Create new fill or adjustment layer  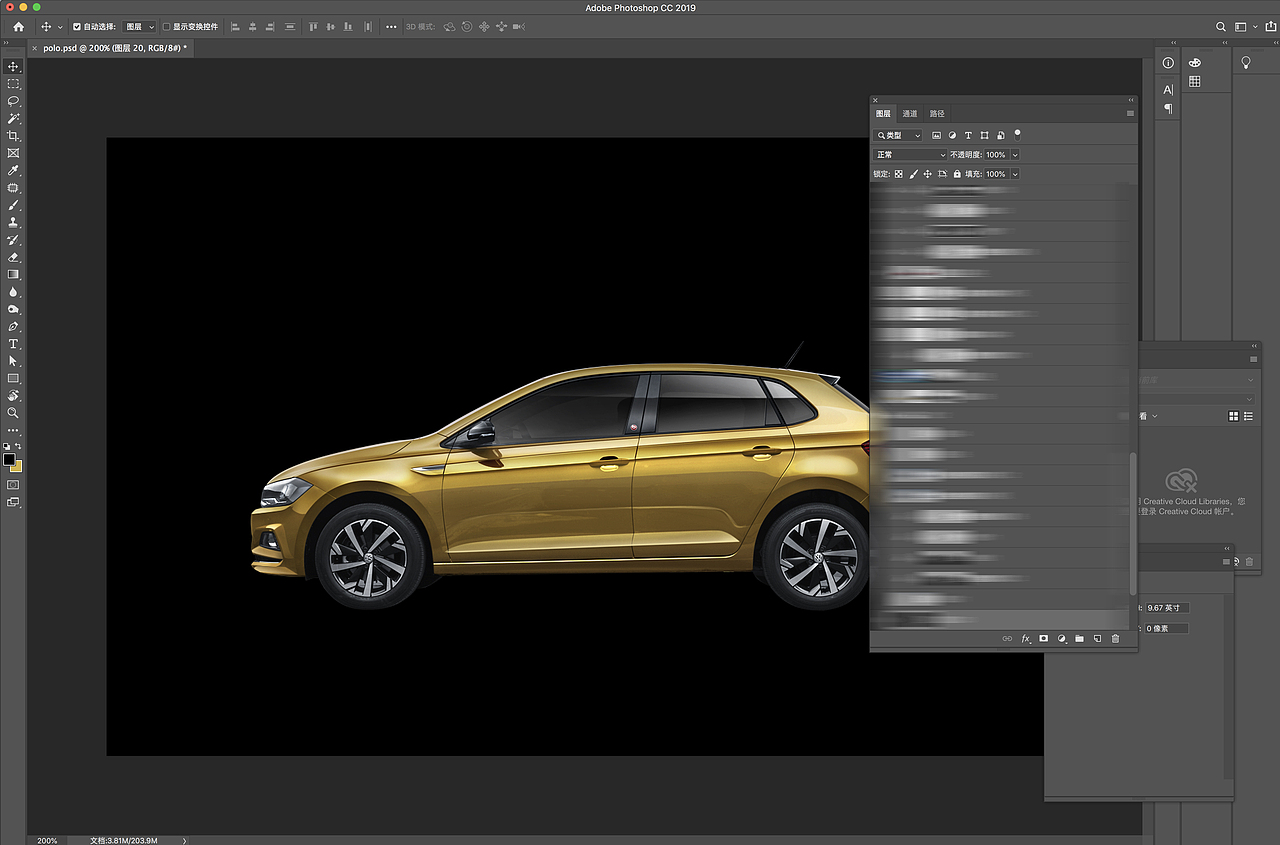[x=1061, y=639]
